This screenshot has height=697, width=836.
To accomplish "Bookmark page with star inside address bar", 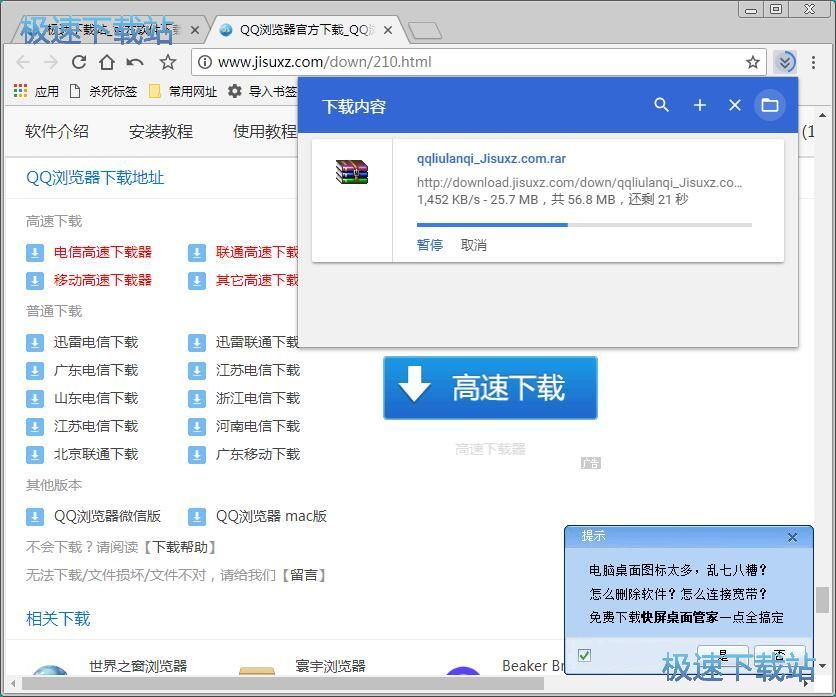I will [753, 62].
